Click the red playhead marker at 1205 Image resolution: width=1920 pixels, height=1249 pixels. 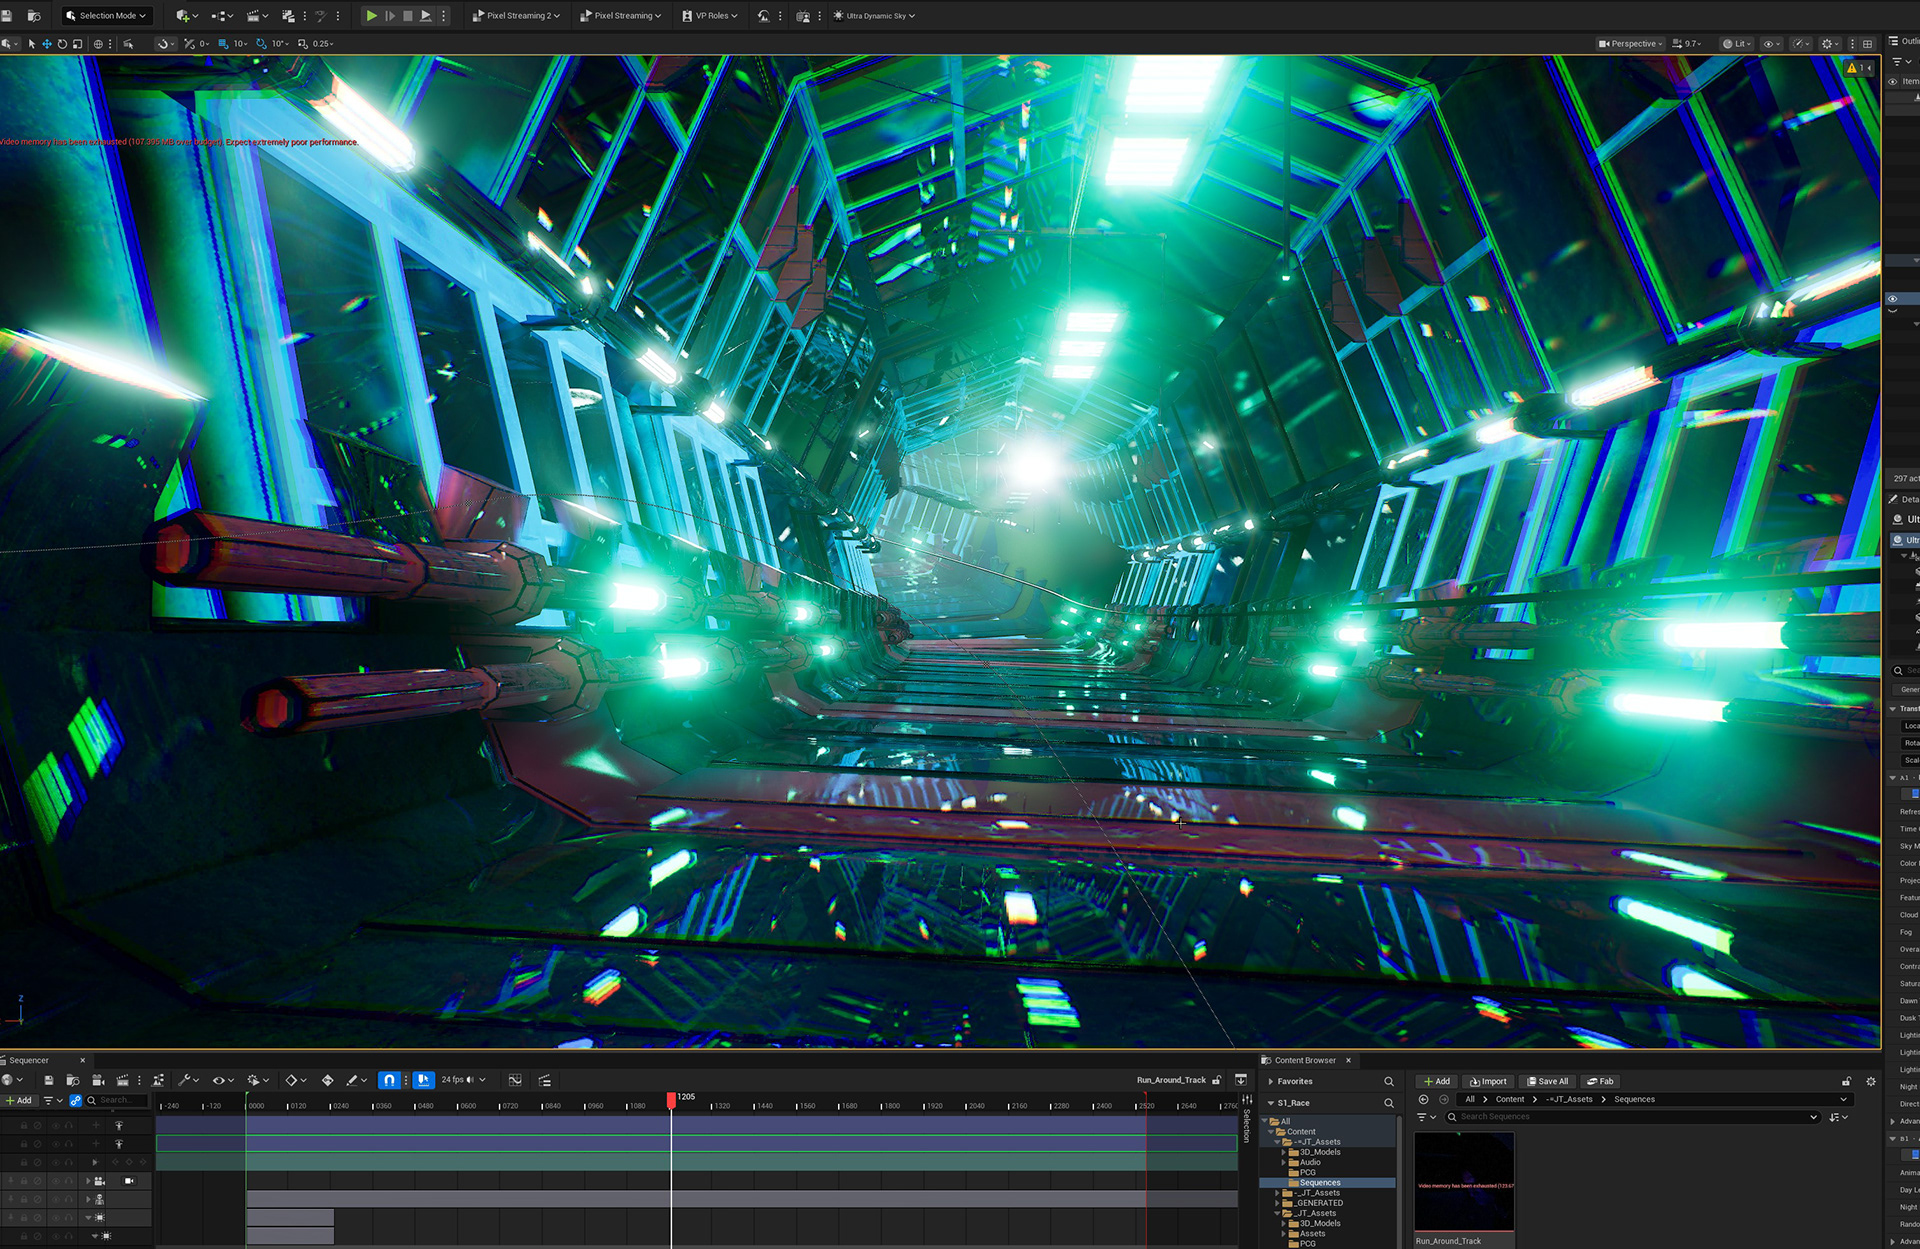(x=671, y=1099)
